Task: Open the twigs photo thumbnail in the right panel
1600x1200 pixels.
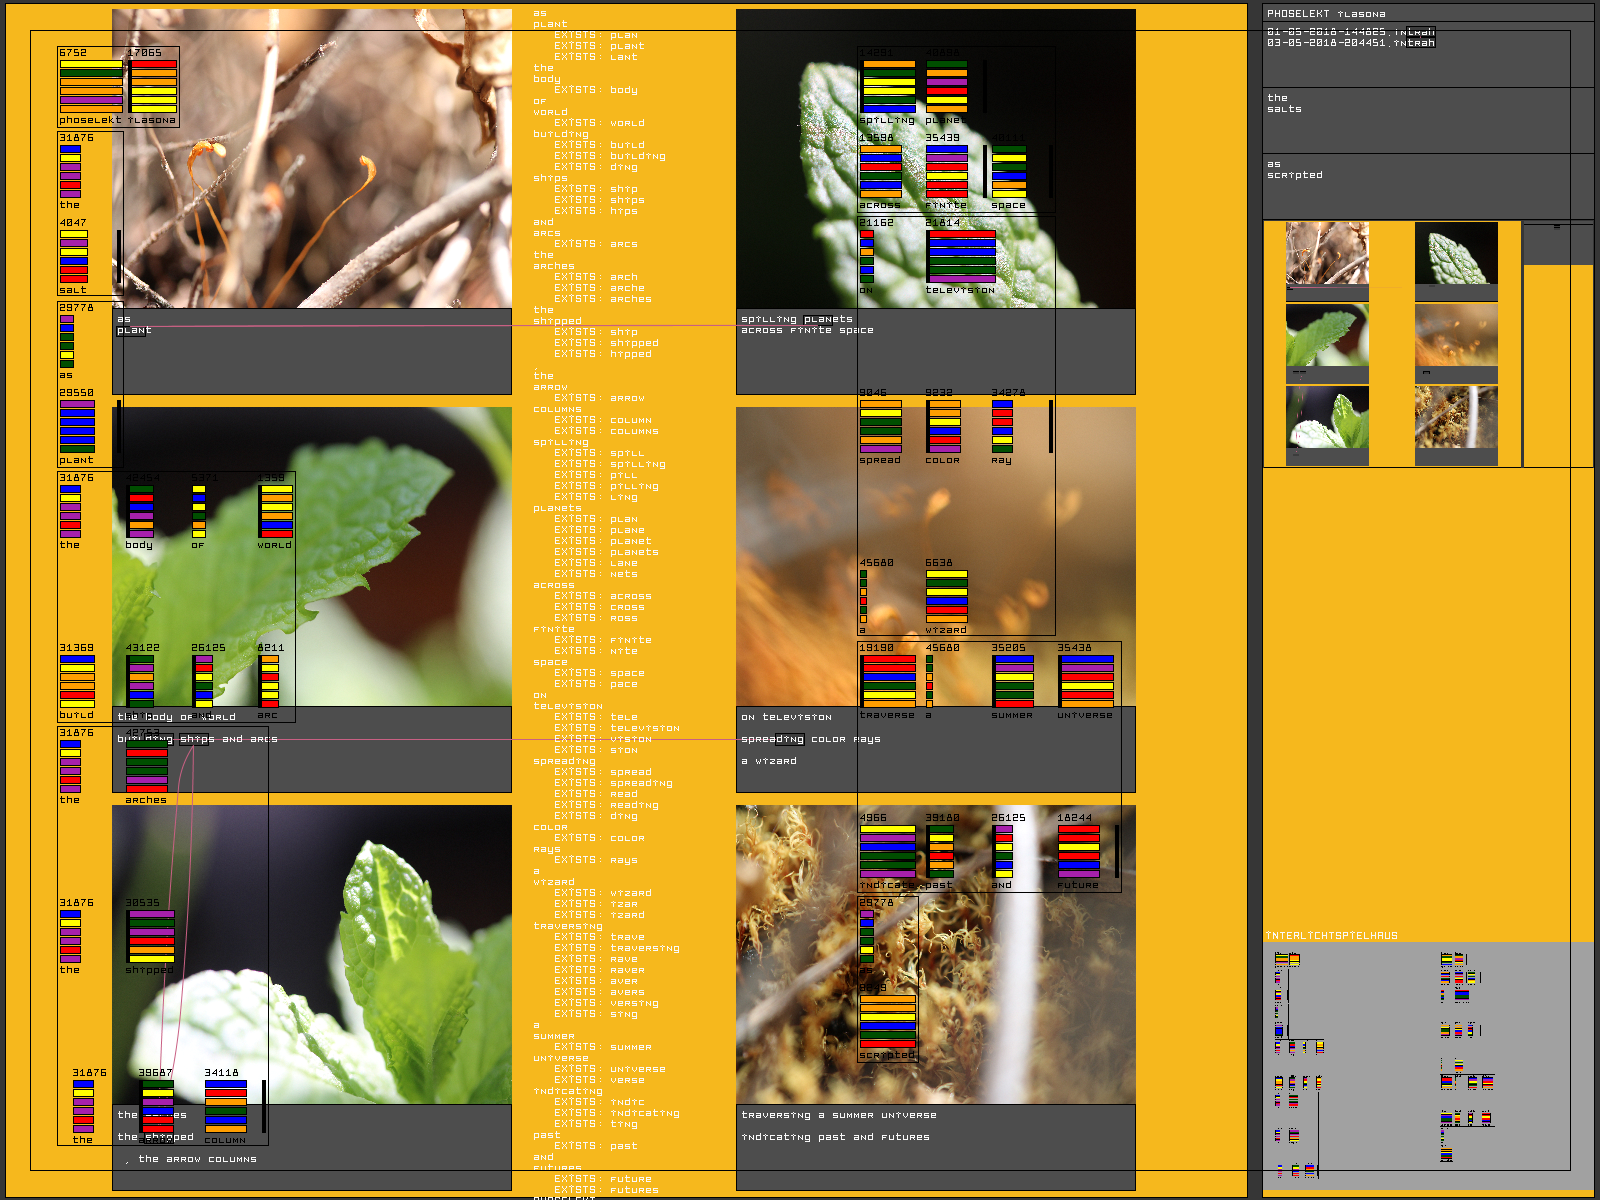Action: 1327,254
